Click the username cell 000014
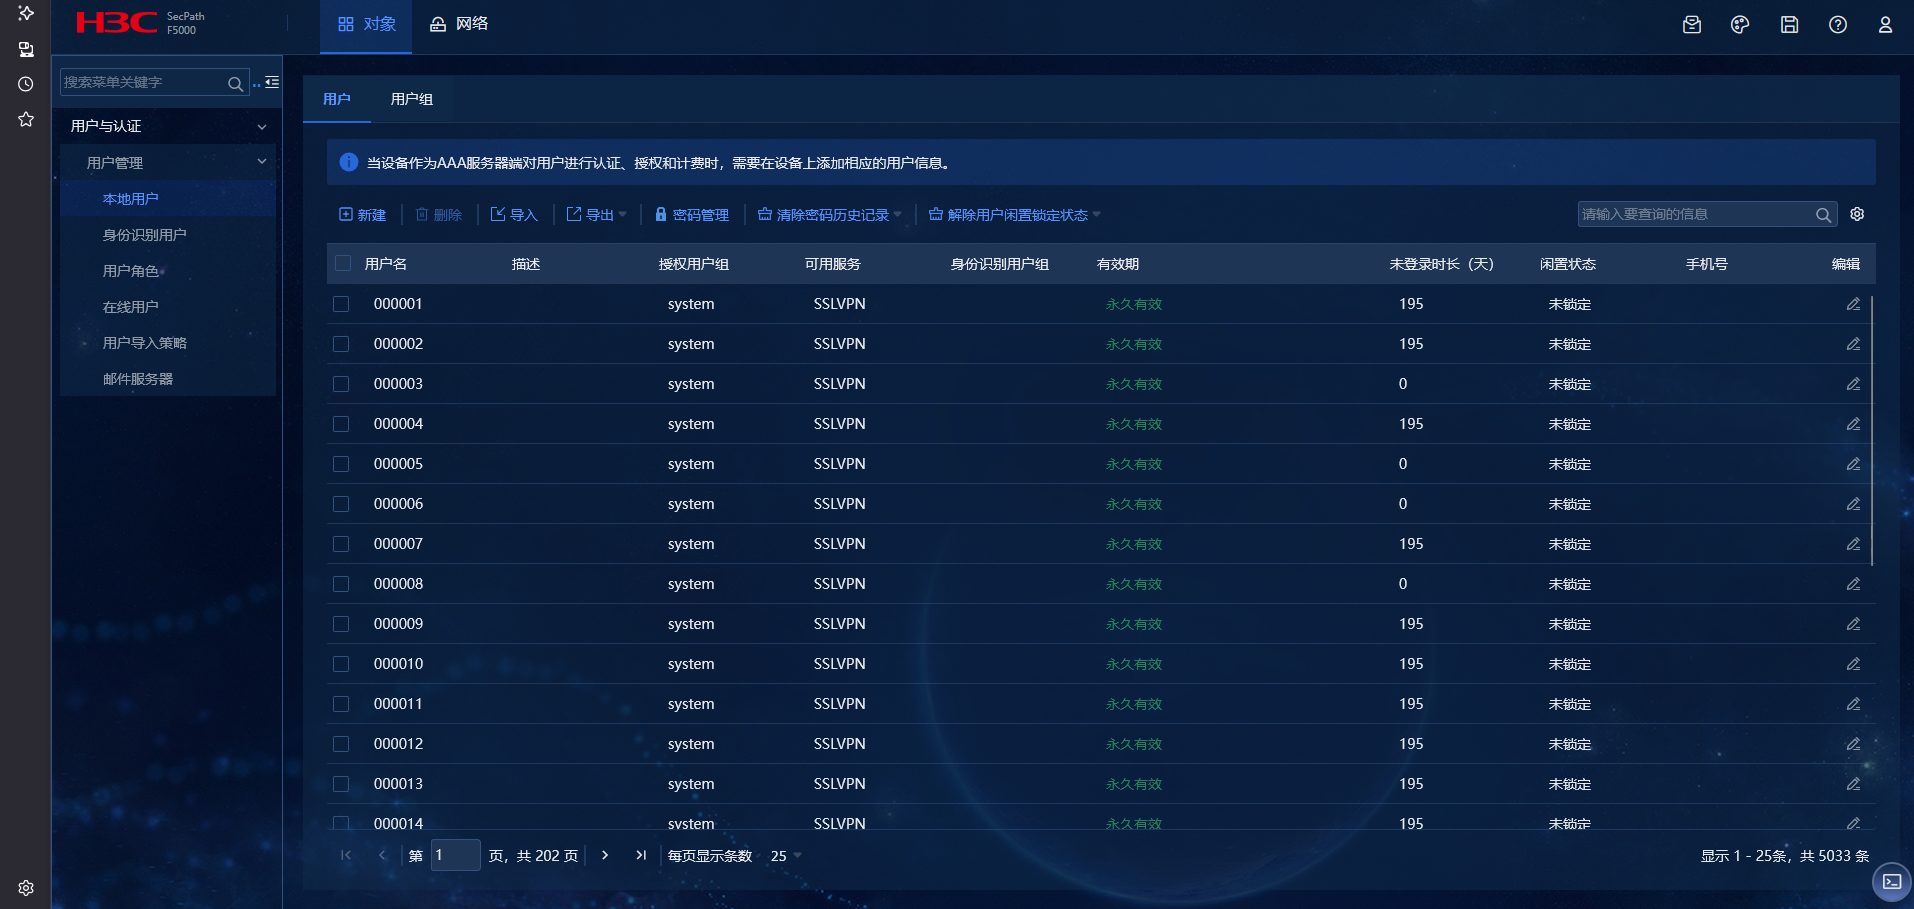Screen dimensions: 1914x909 (398, 823)
